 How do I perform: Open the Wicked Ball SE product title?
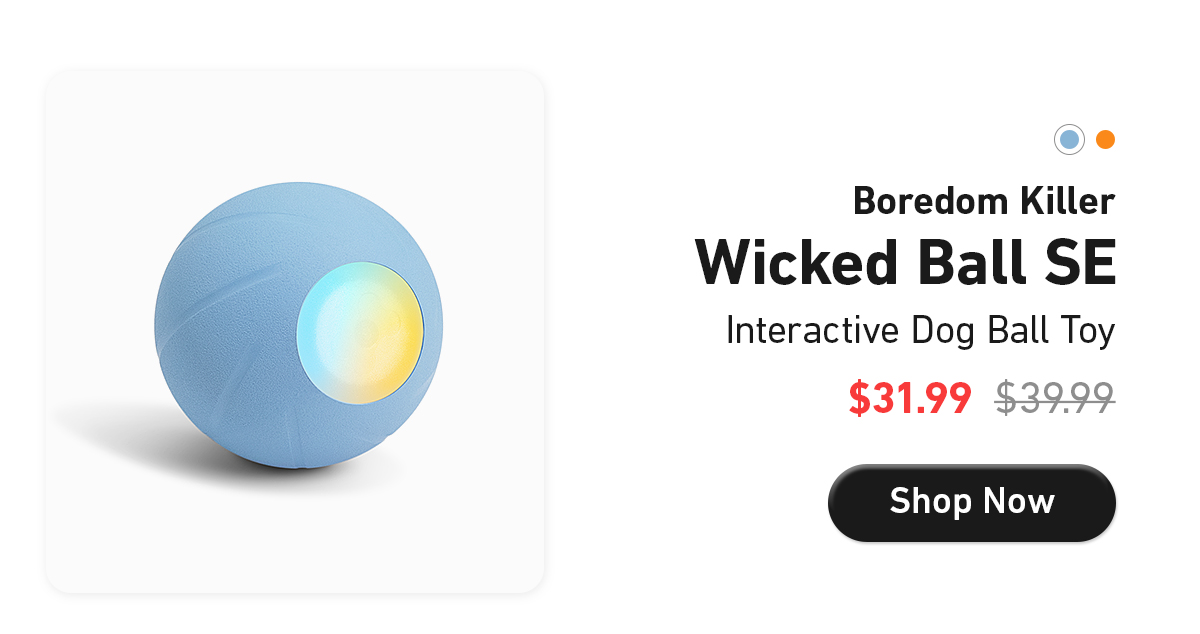(905, 262)
